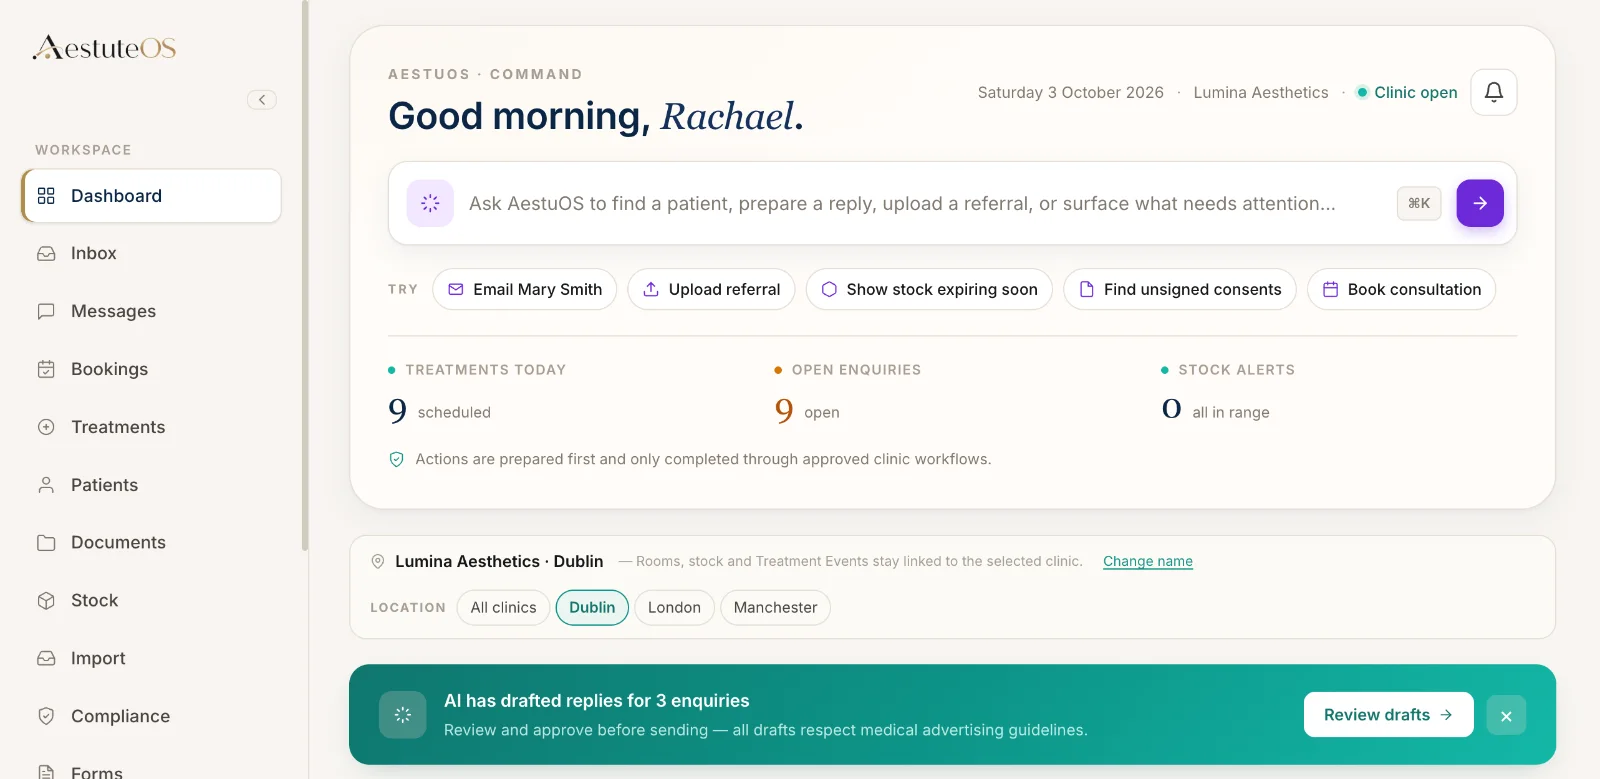Click the Clinic open status indicator
1600x779 pixels.
click(x=1406, y=92)
